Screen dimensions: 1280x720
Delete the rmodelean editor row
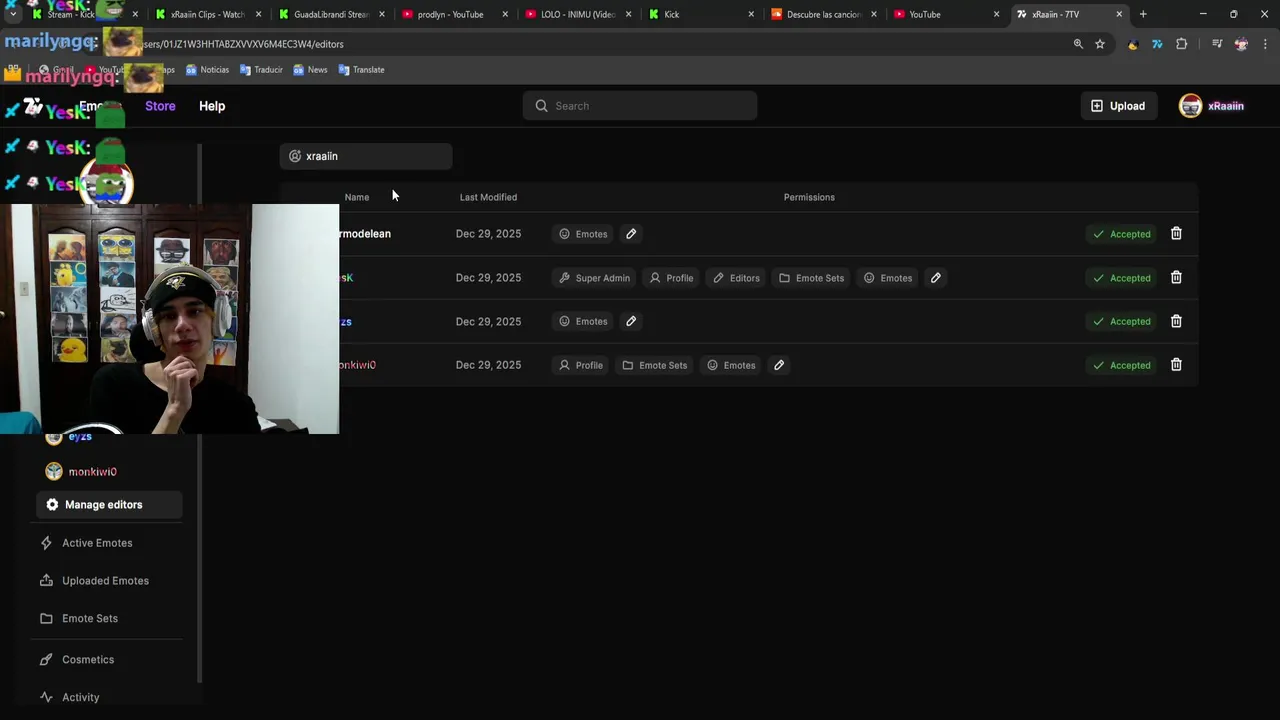(x=1176, y=234)
